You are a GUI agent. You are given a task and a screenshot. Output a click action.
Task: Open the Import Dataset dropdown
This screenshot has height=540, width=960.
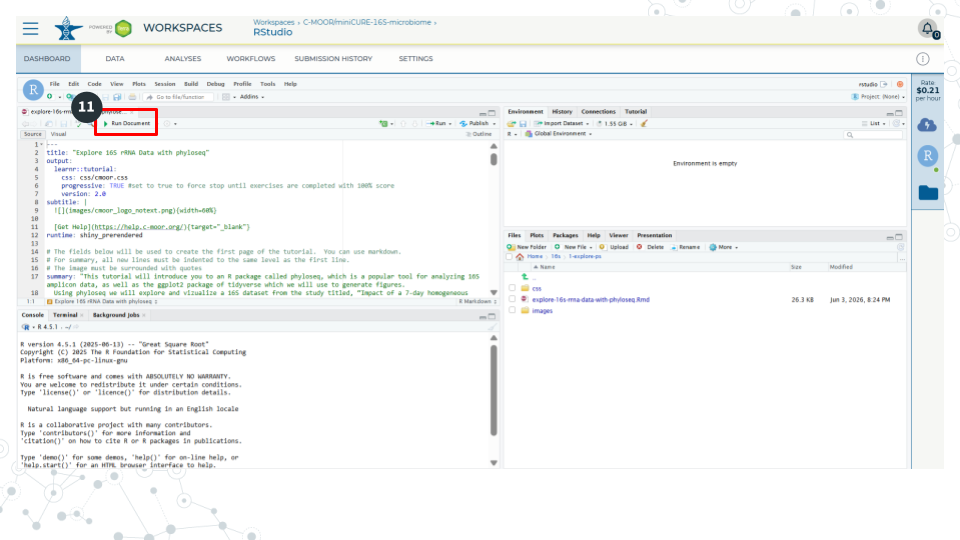click(562, 124)
